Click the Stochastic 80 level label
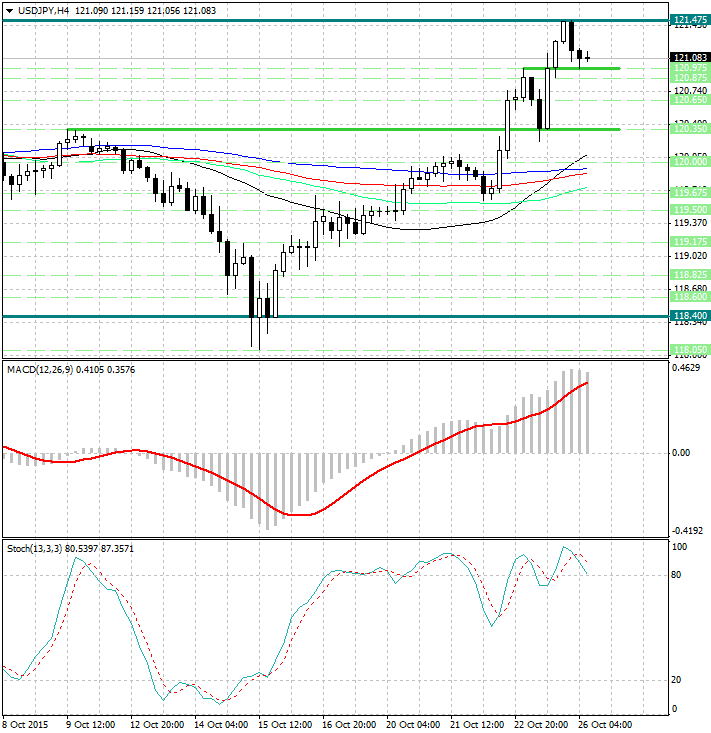 (x=676, y=575)
